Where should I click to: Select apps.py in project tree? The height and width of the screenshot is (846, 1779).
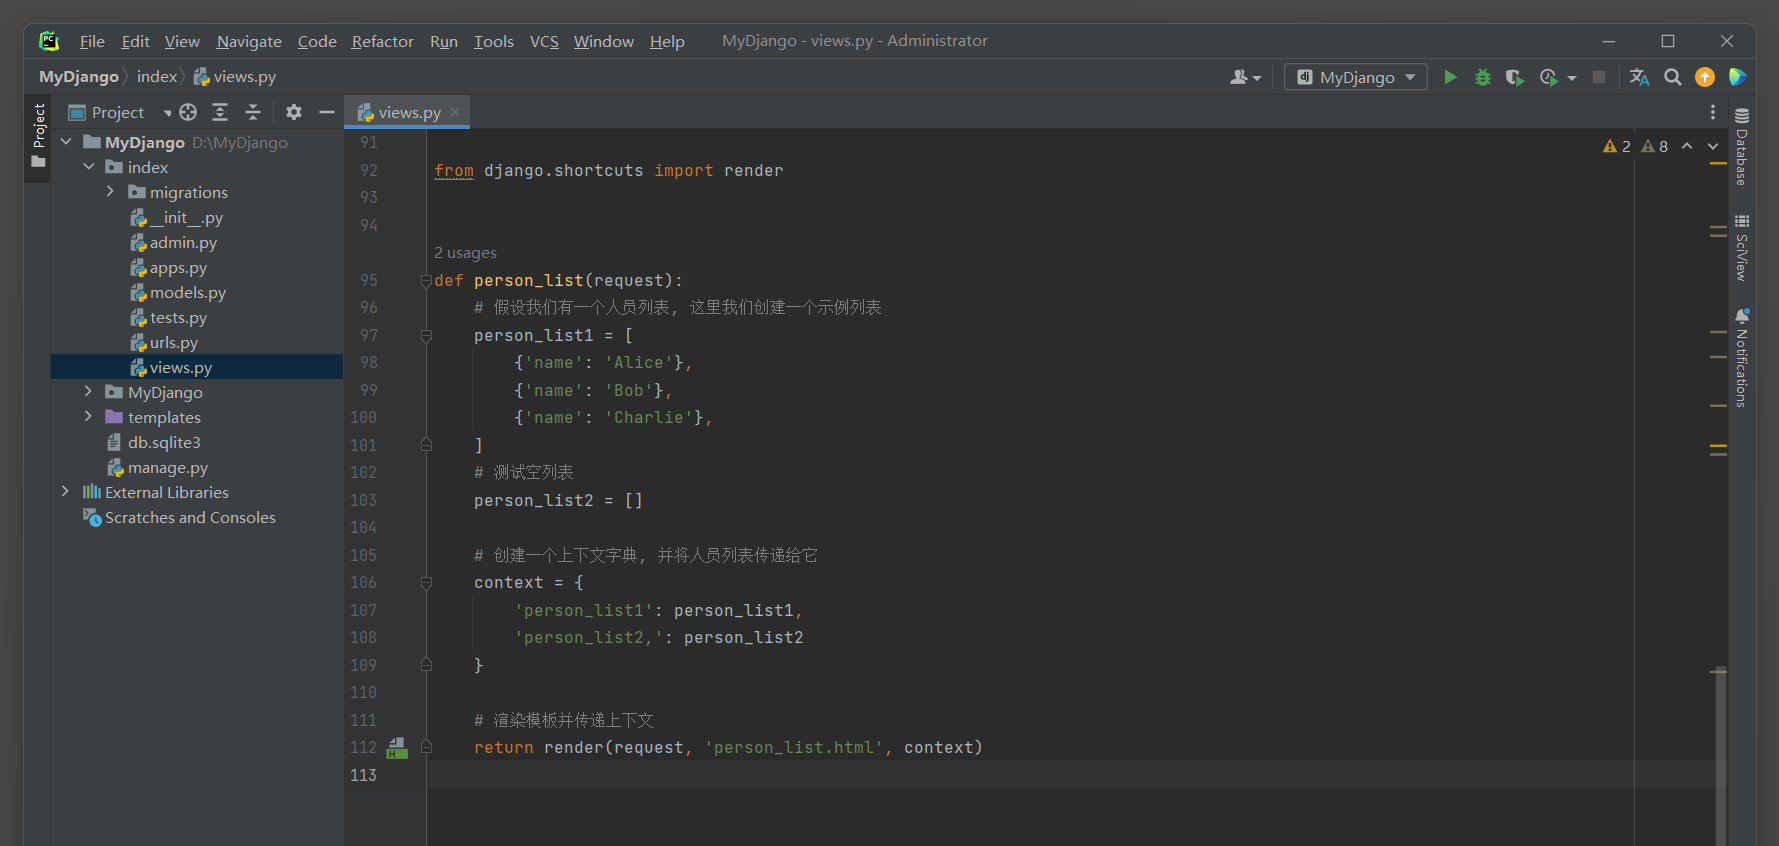(x=178, y=267)
